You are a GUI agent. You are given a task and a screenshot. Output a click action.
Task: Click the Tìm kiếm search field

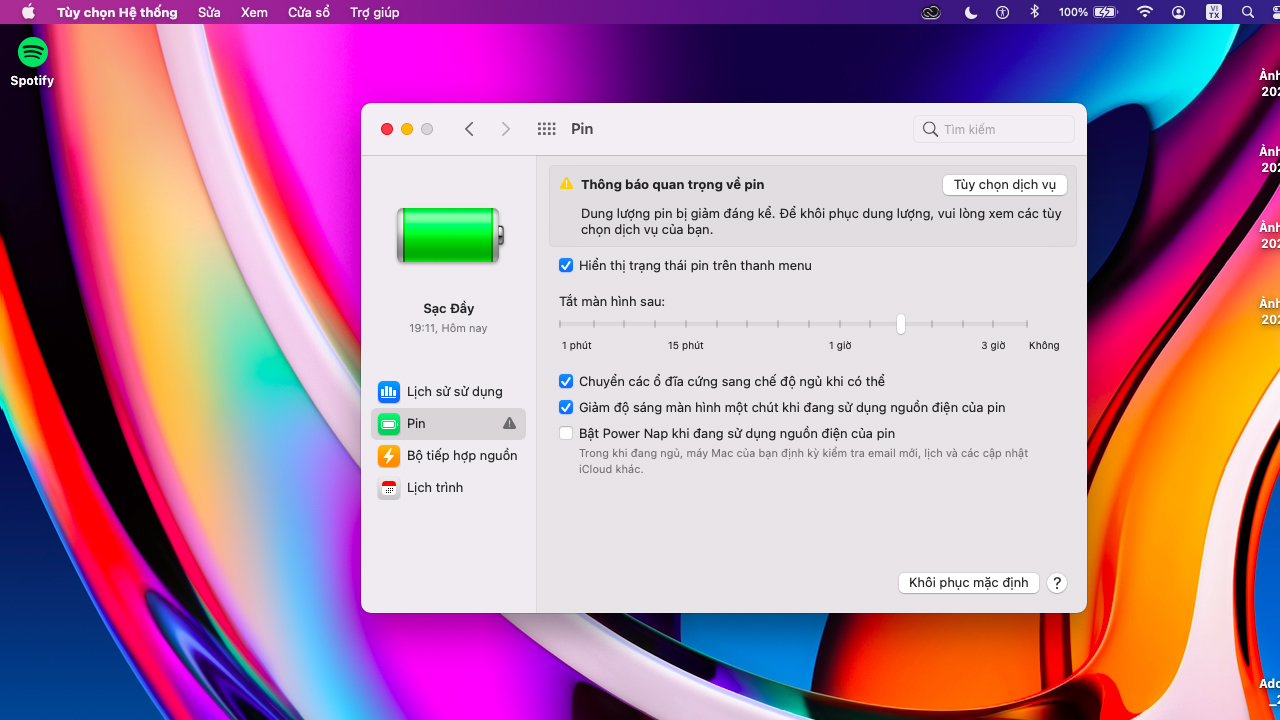994,129
